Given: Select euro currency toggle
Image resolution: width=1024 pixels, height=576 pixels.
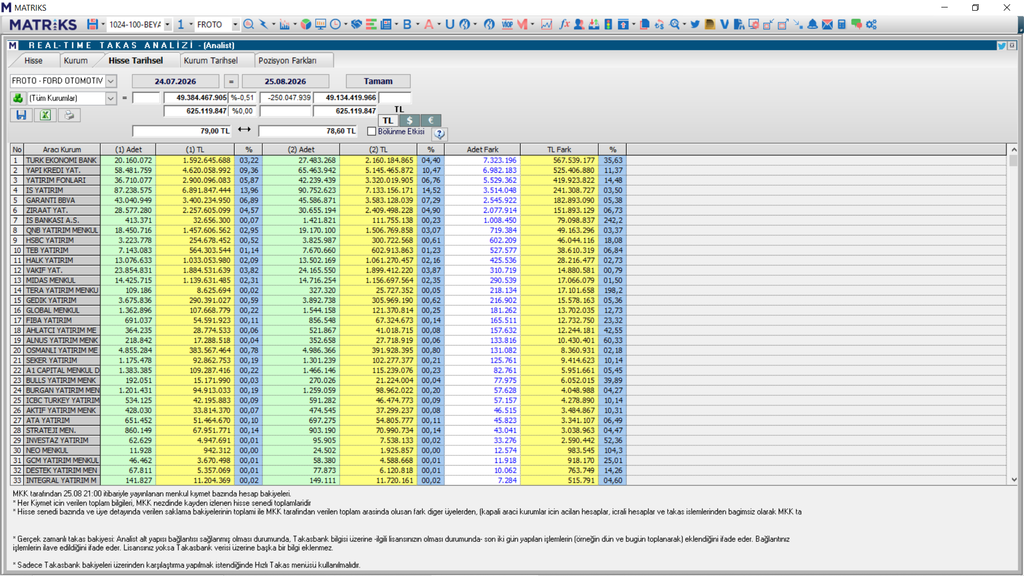Looking at the screenshot, I should tap(430, 120).
